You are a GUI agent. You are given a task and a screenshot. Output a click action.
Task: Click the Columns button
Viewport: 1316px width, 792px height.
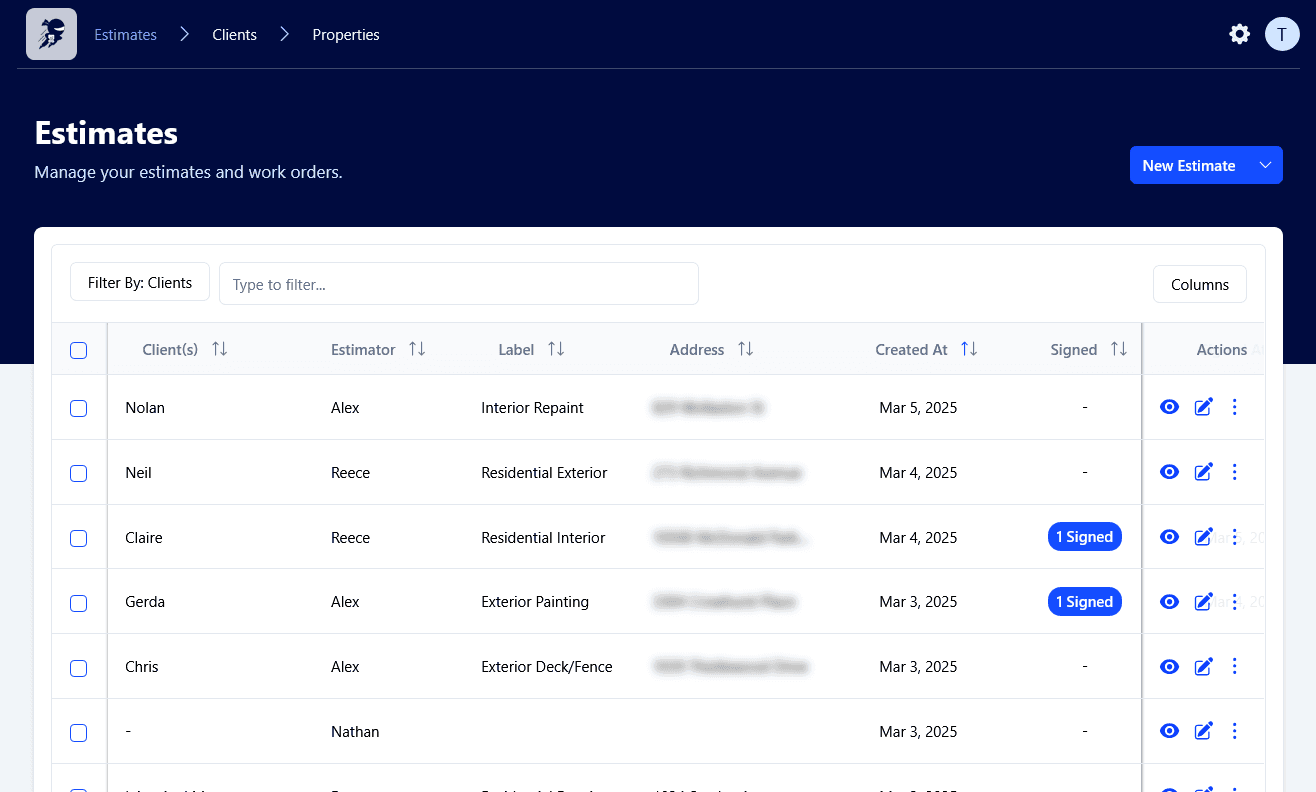(1199, 284)
